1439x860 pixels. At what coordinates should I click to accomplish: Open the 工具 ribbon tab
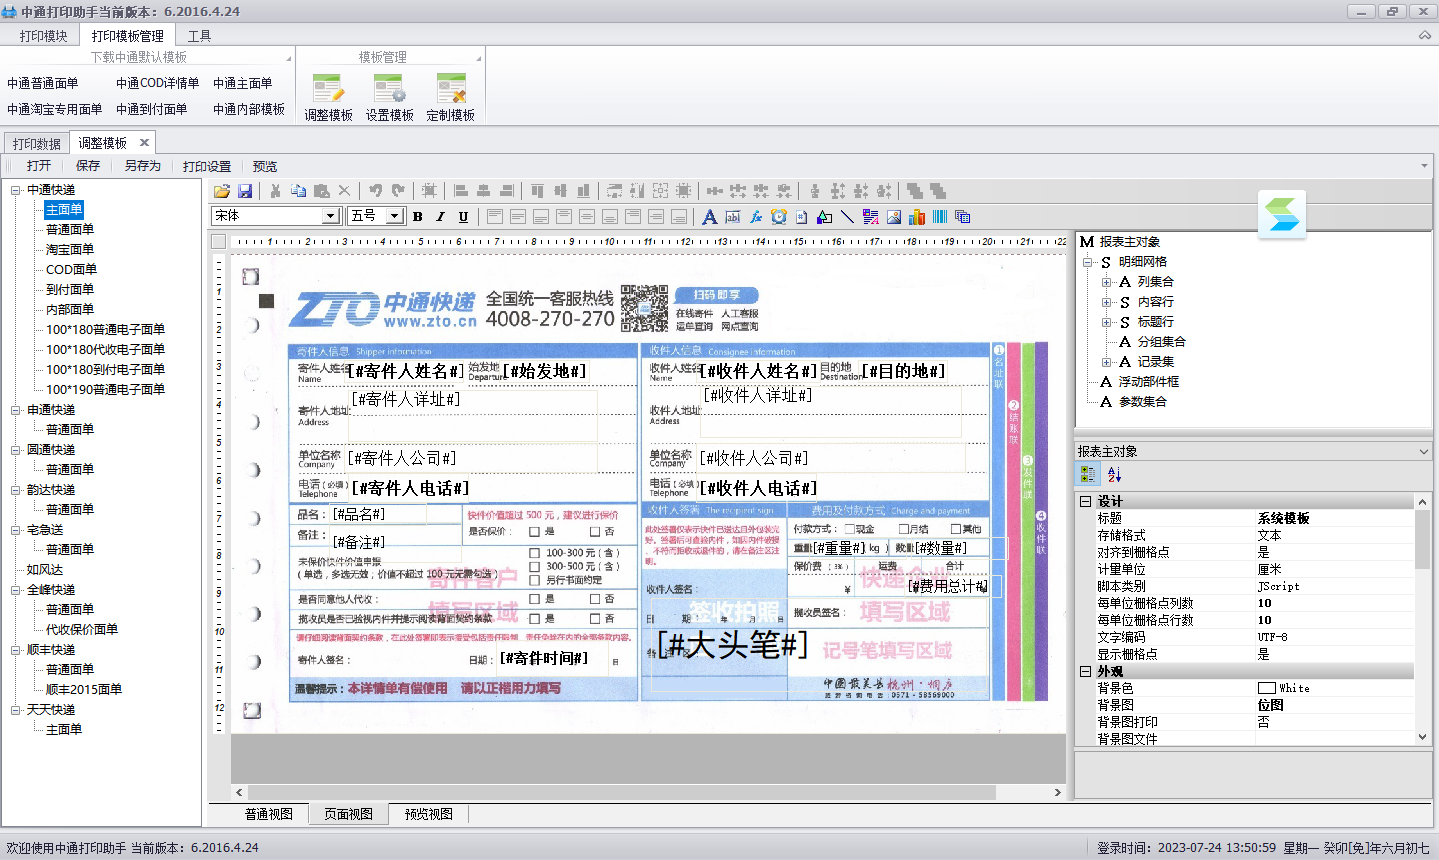click(199, 36)
